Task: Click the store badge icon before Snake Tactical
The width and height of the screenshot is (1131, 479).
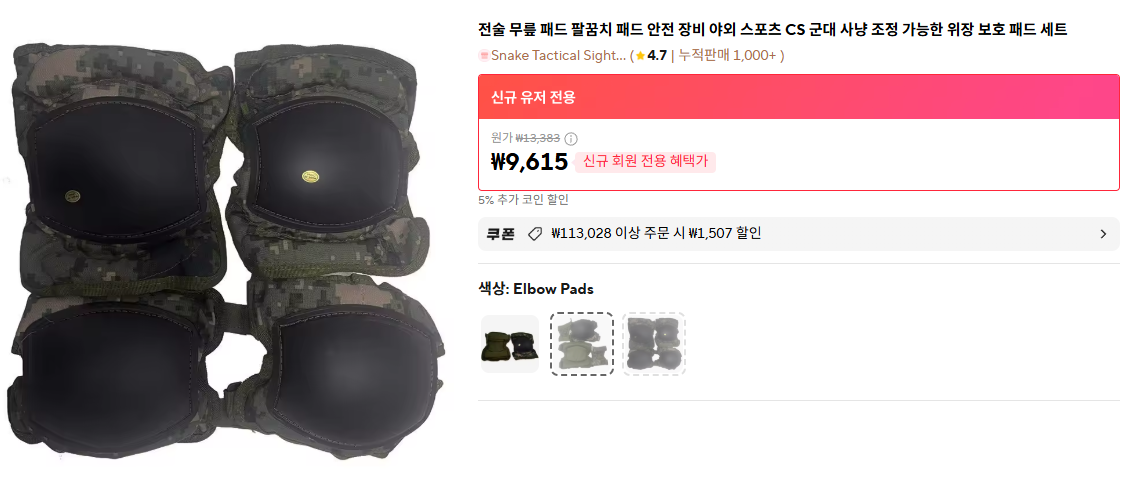Action: (x=484, y=56)
